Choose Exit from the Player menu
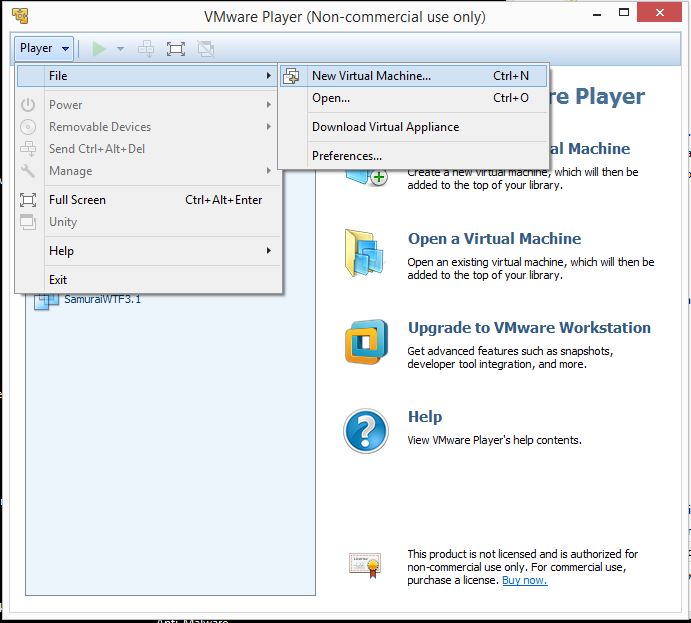Image resolution: width=691 pixels, height=623 pixels. (148, 280)
